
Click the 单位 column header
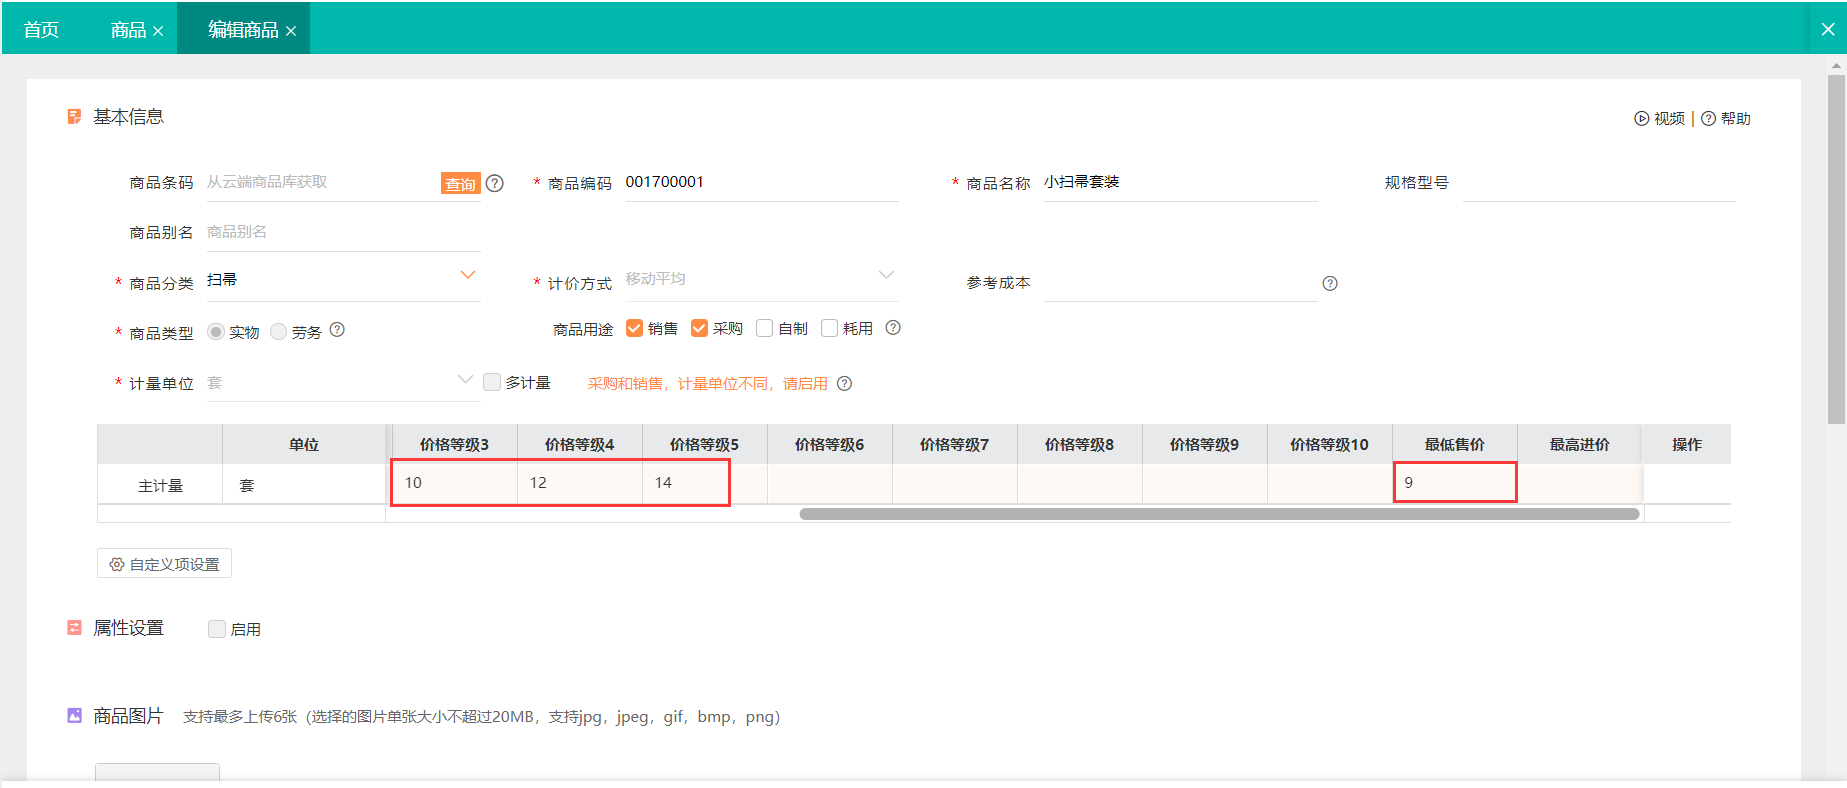304,444
